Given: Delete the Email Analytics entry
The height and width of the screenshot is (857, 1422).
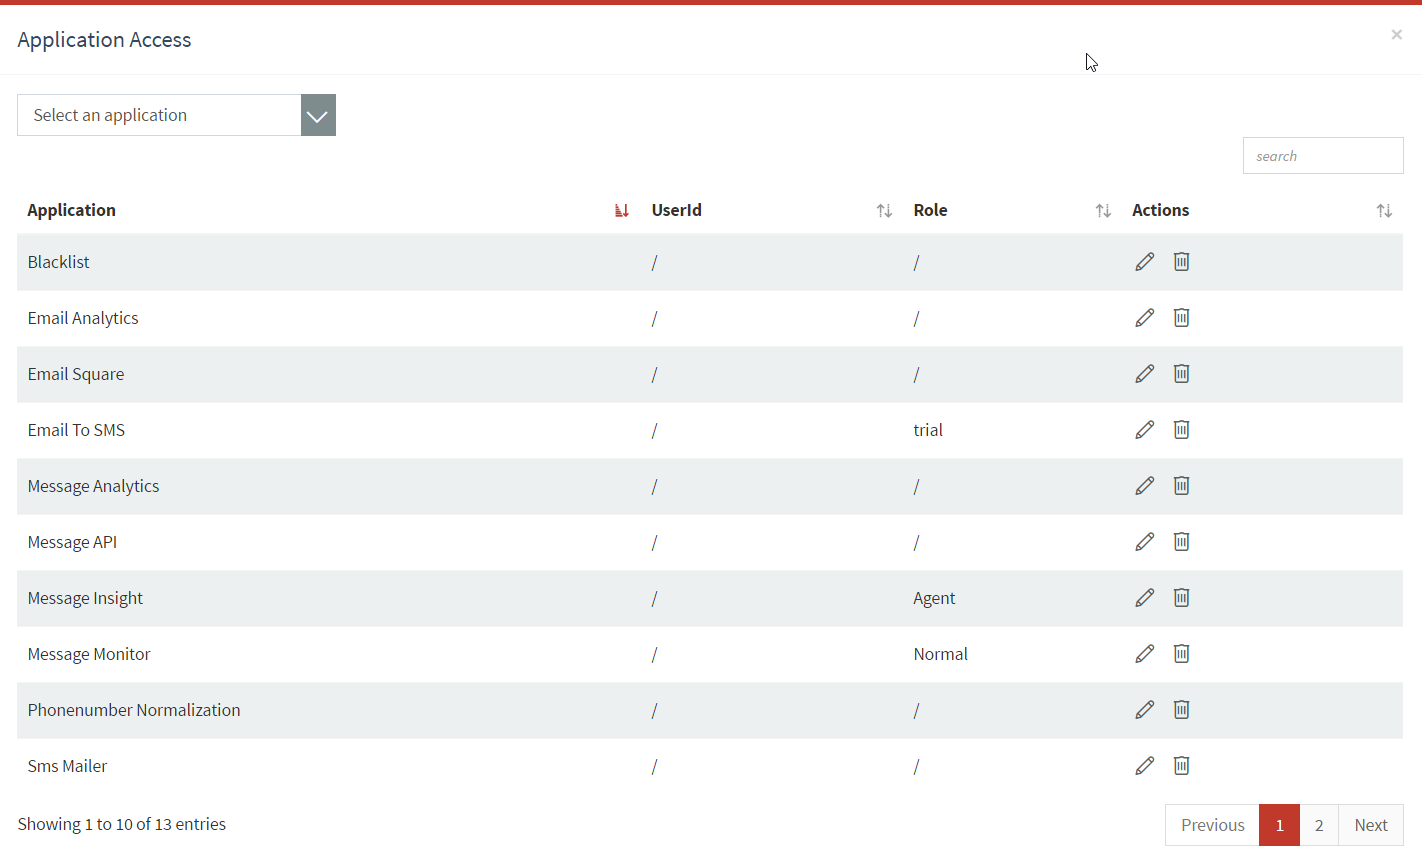Looking at the screenshot, I should click(1181, 318).
